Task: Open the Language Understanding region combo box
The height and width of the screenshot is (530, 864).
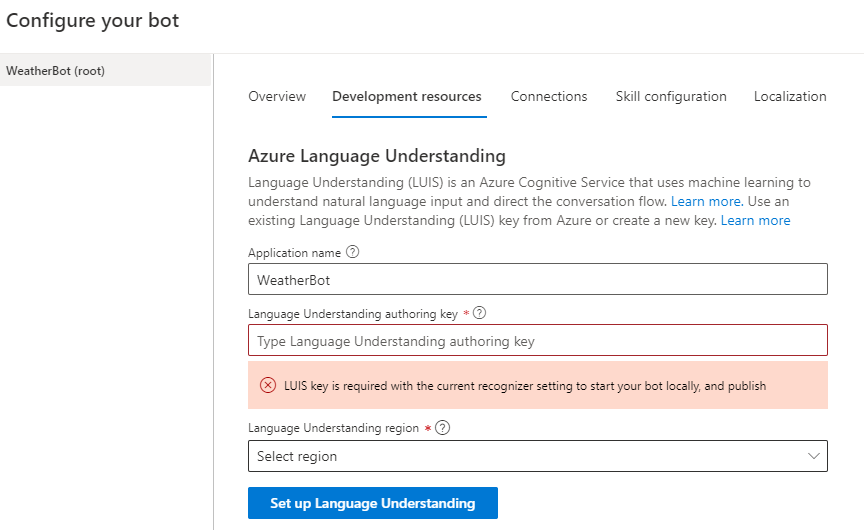Action: point(537,456)
